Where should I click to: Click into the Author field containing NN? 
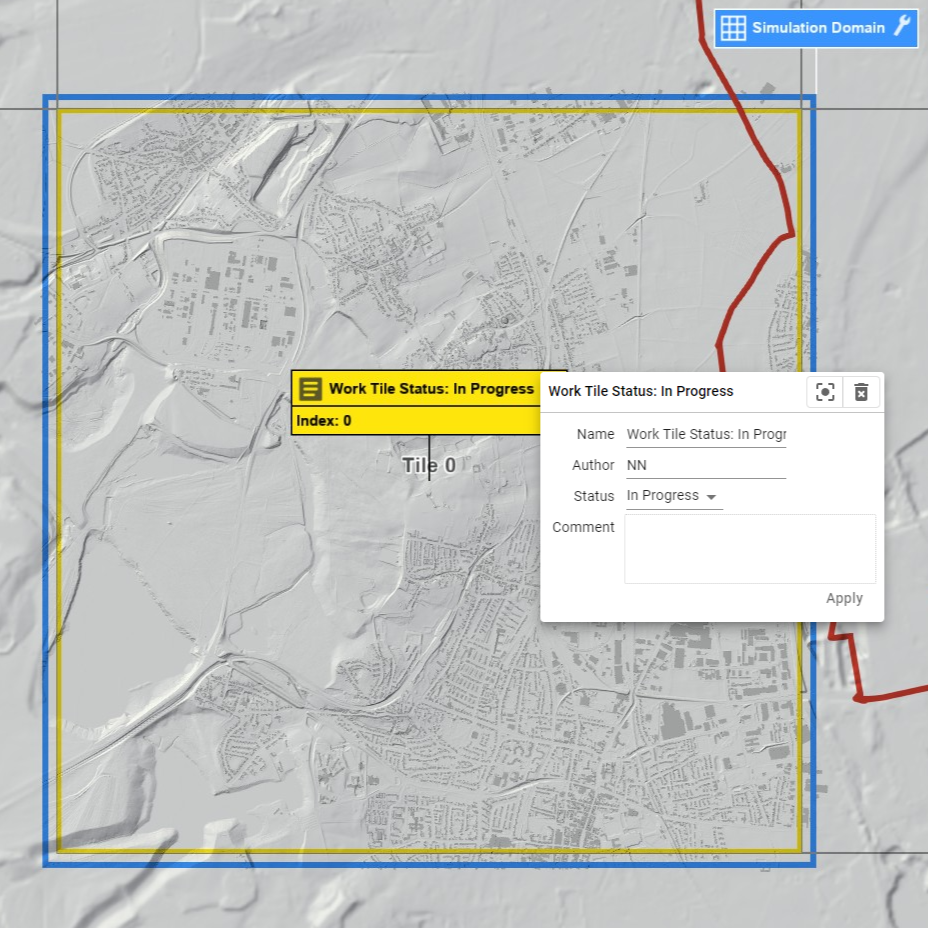point(705,466)
